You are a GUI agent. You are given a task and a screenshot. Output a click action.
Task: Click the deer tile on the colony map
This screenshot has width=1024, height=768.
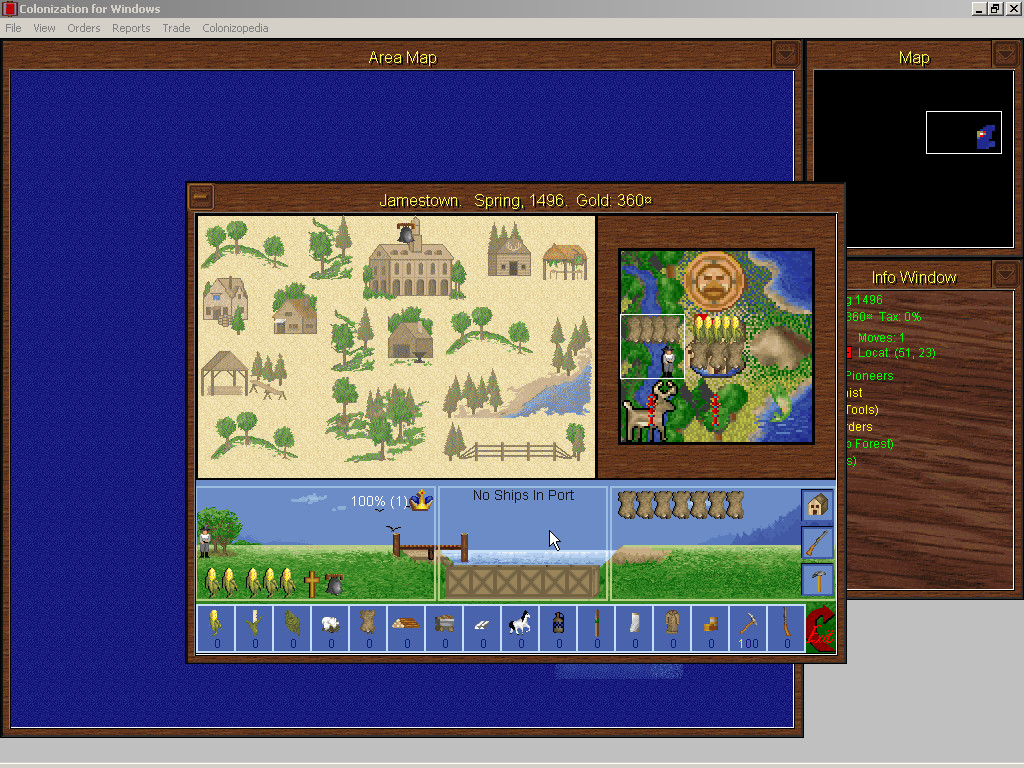point(652,411)
